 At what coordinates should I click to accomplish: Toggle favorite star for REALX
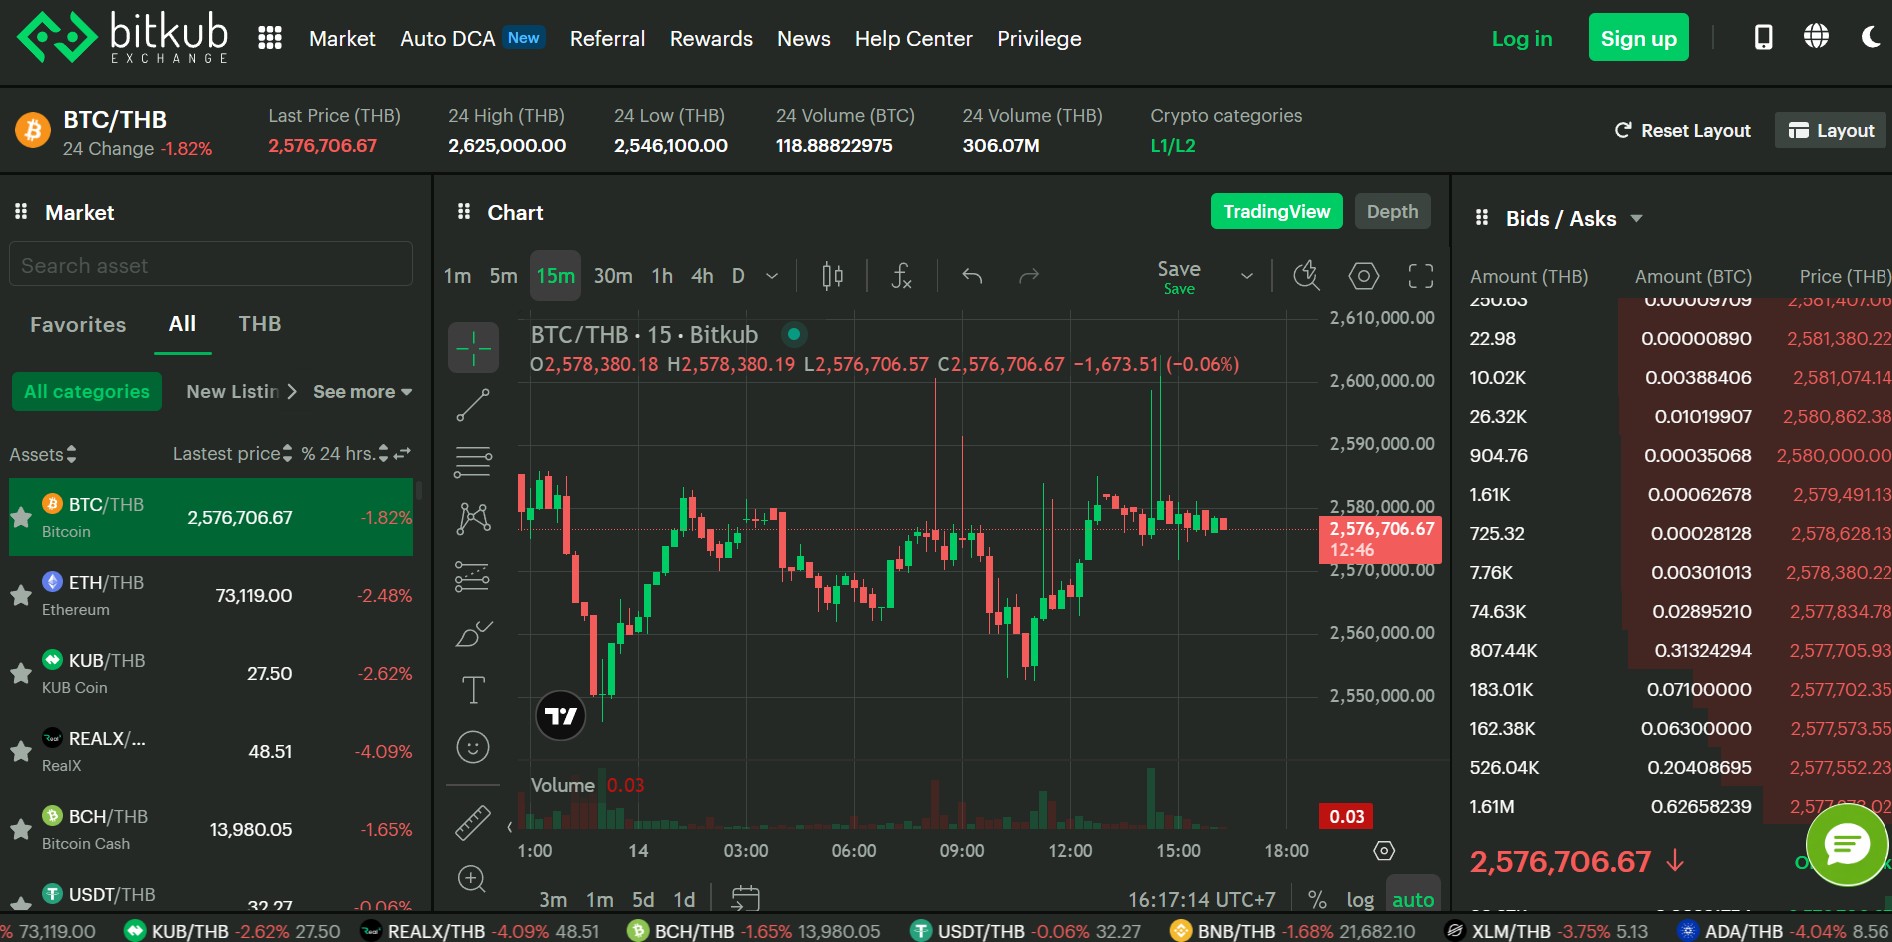click(x=21, y=751)
